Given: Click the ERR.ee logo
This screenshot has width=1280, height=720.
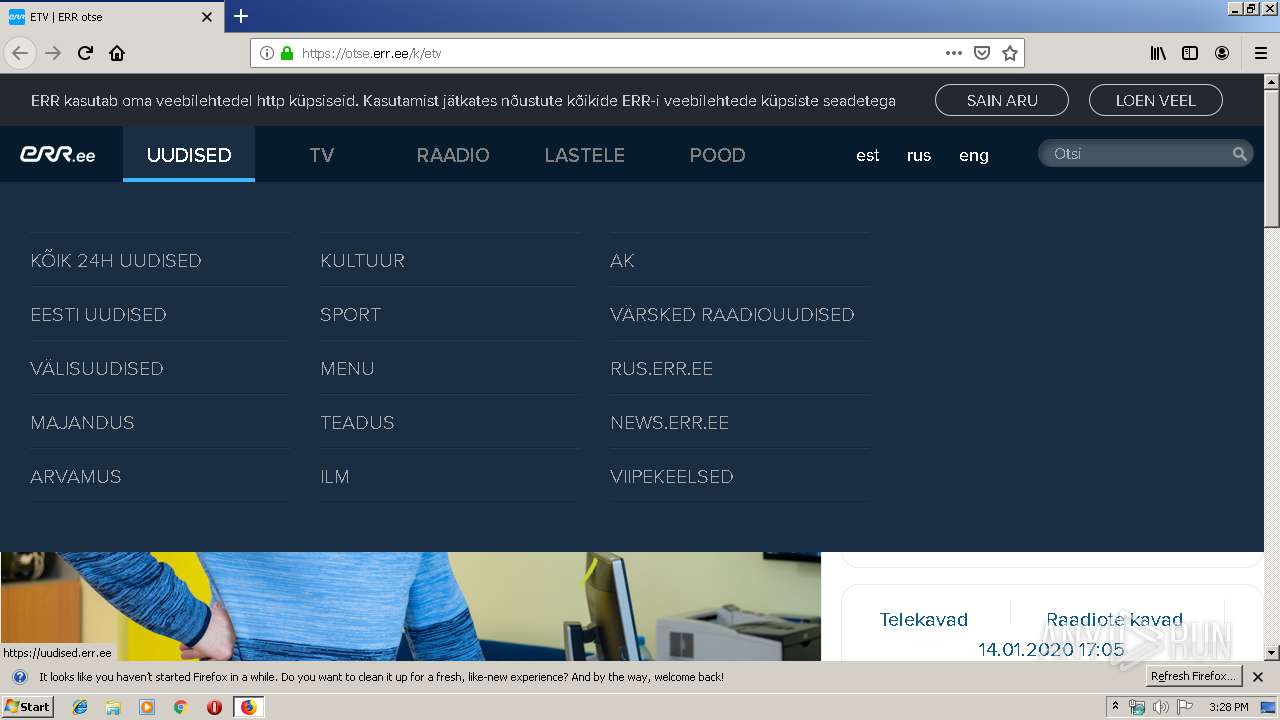Looking at the screenshot, I should coord(58,154).
